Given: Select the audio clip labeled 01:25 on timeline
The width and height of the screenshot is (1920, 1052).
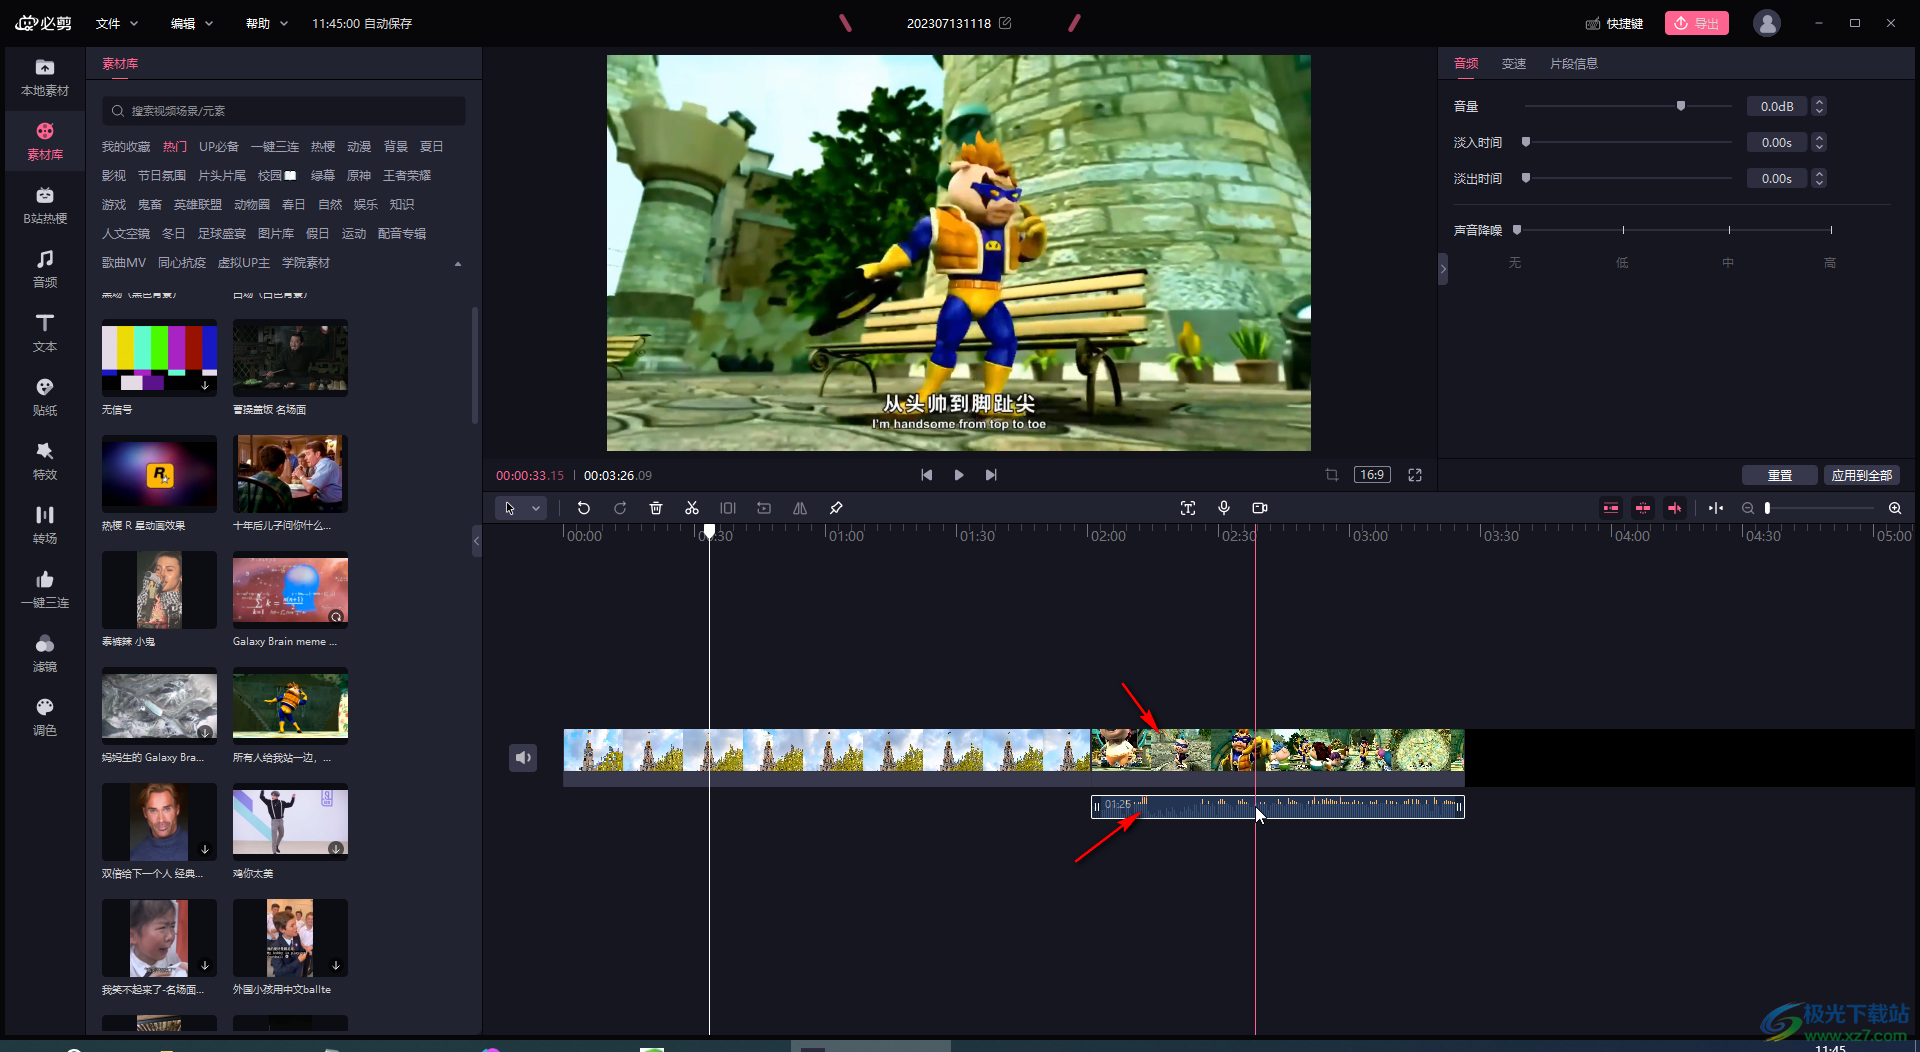Looking at the screenshot, I should pyautogui.click(x=1277, y=806).
